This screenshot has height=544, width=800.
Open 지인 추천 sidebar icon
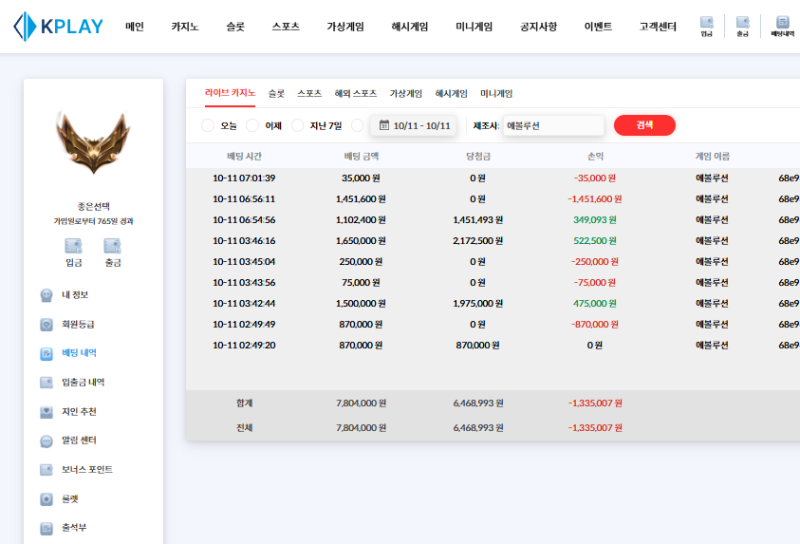46,411
